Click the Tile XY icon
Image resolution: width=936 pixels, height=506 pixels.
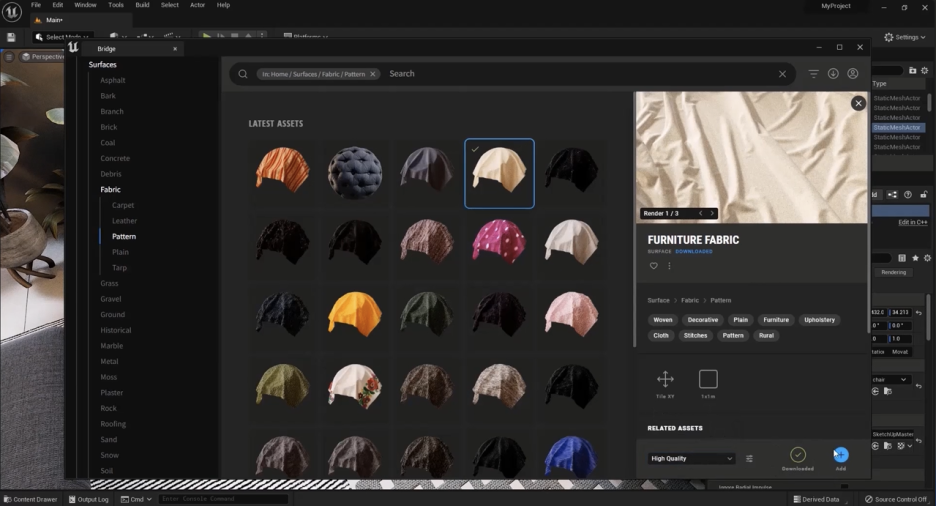(x=665, y=379)
